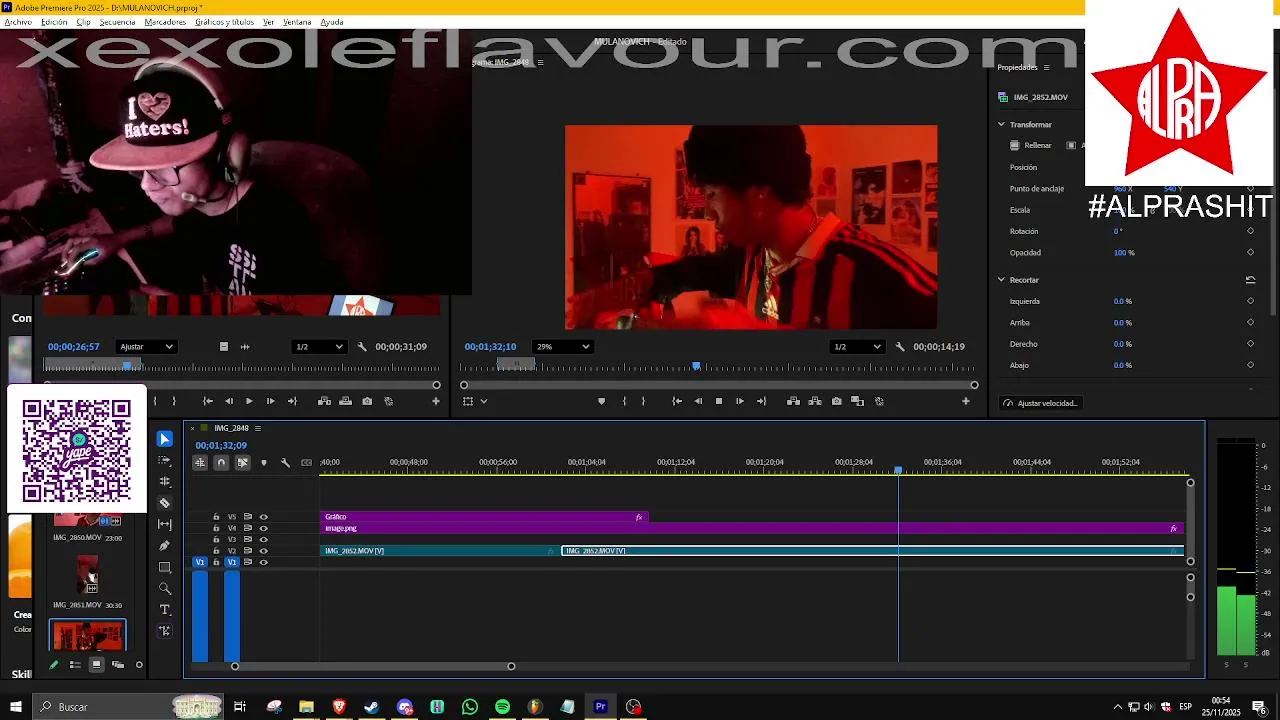The height and width of the screenshot is (720, 1280).
Task: Open Propiedades panel menu
Action: pyautogui.click(x=1047, y=67)
